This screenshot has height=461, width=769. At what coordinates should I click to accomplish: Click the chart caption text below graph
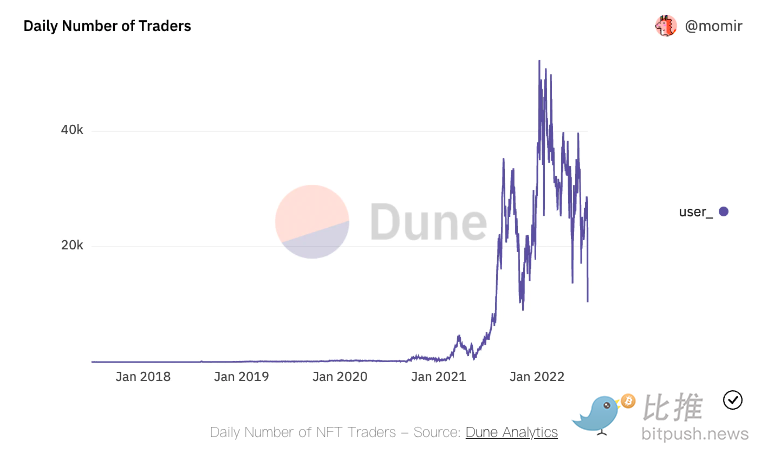point(335,432)
